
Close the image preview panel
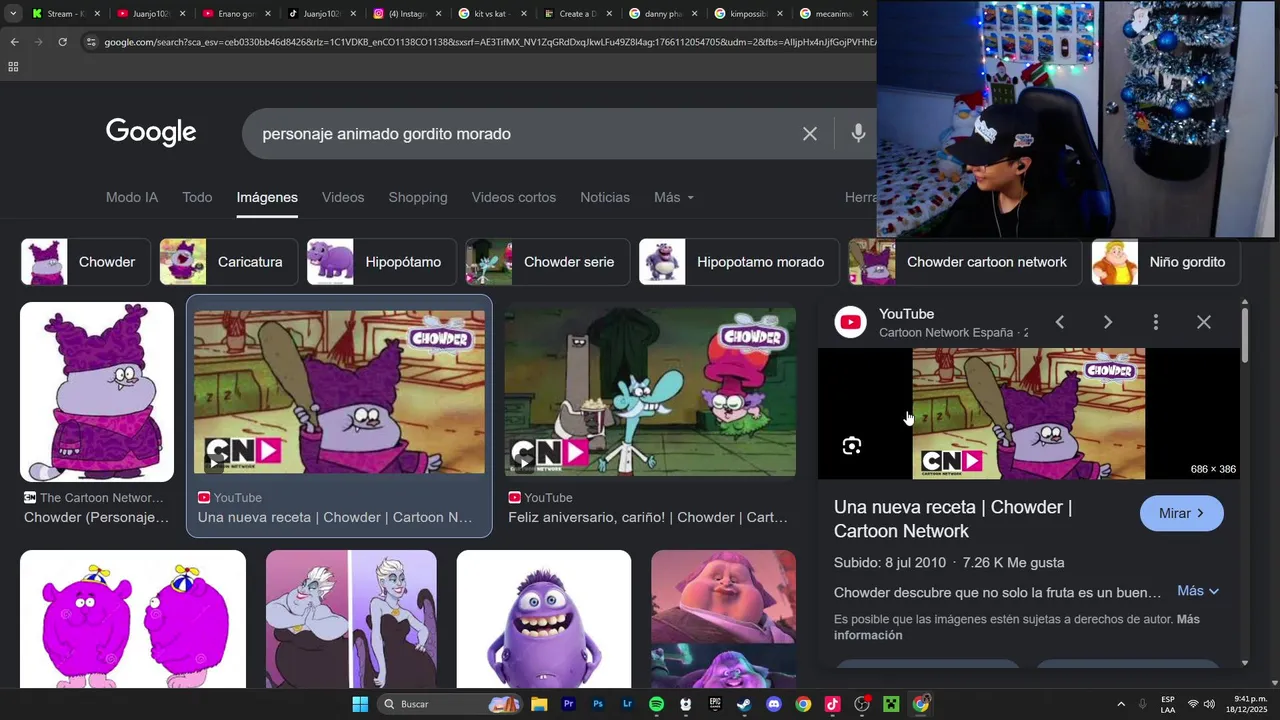point(1204,322)
